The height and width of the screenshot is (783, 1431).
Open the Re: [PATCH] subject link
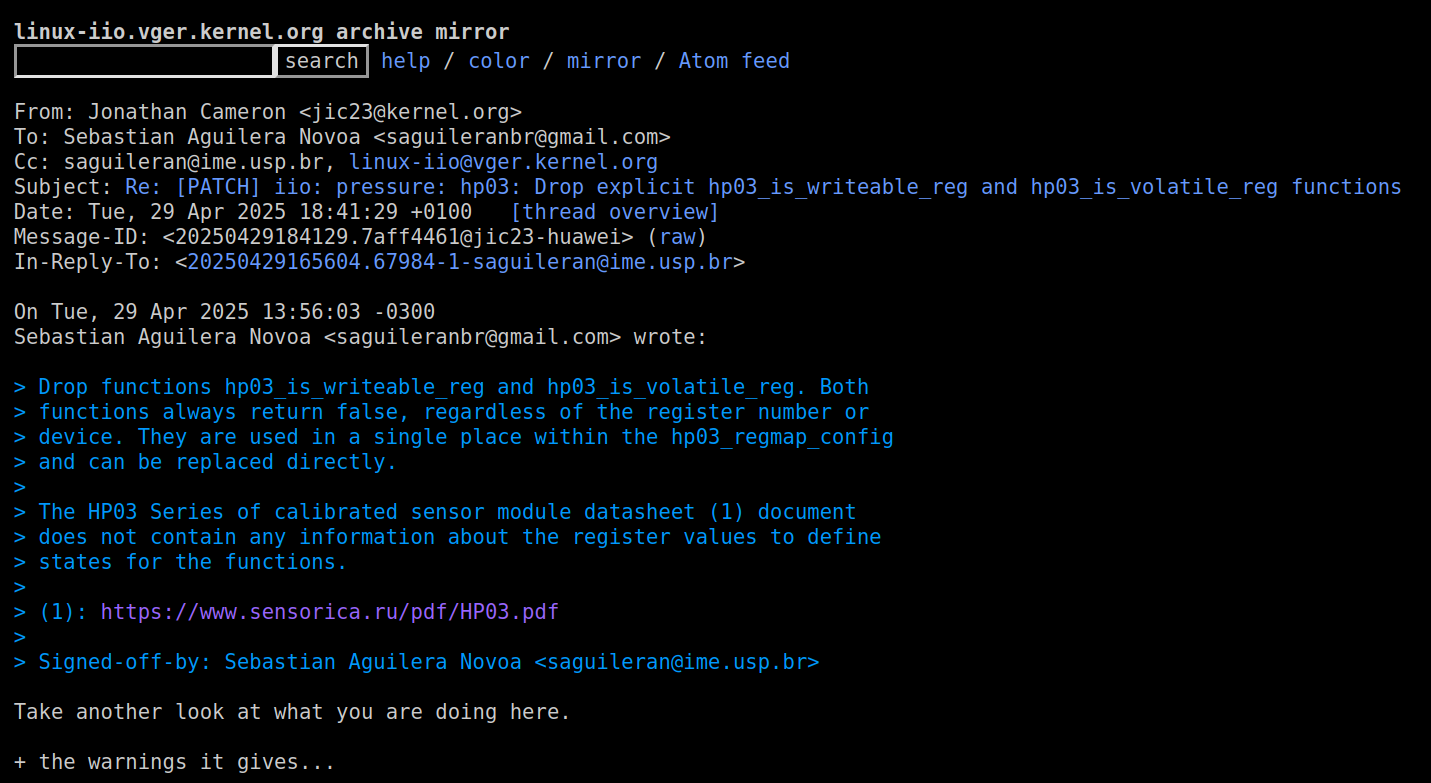tap(762, 187)
